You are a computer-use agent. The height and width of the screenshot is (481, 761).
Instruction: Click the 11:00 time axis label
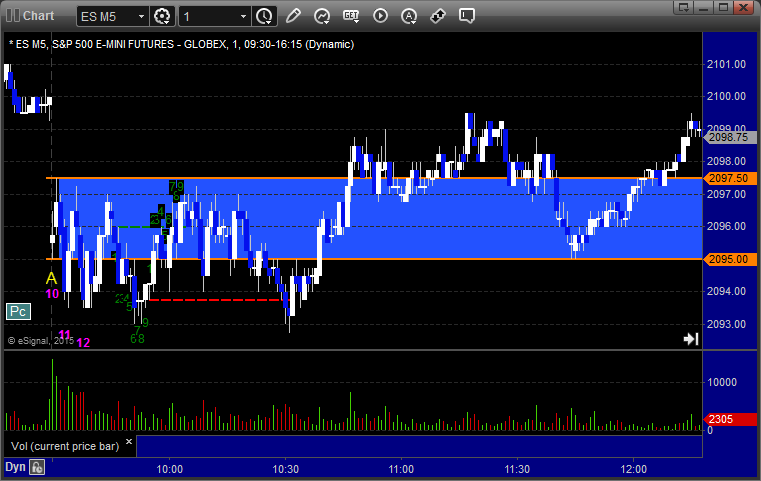(401, 469)
